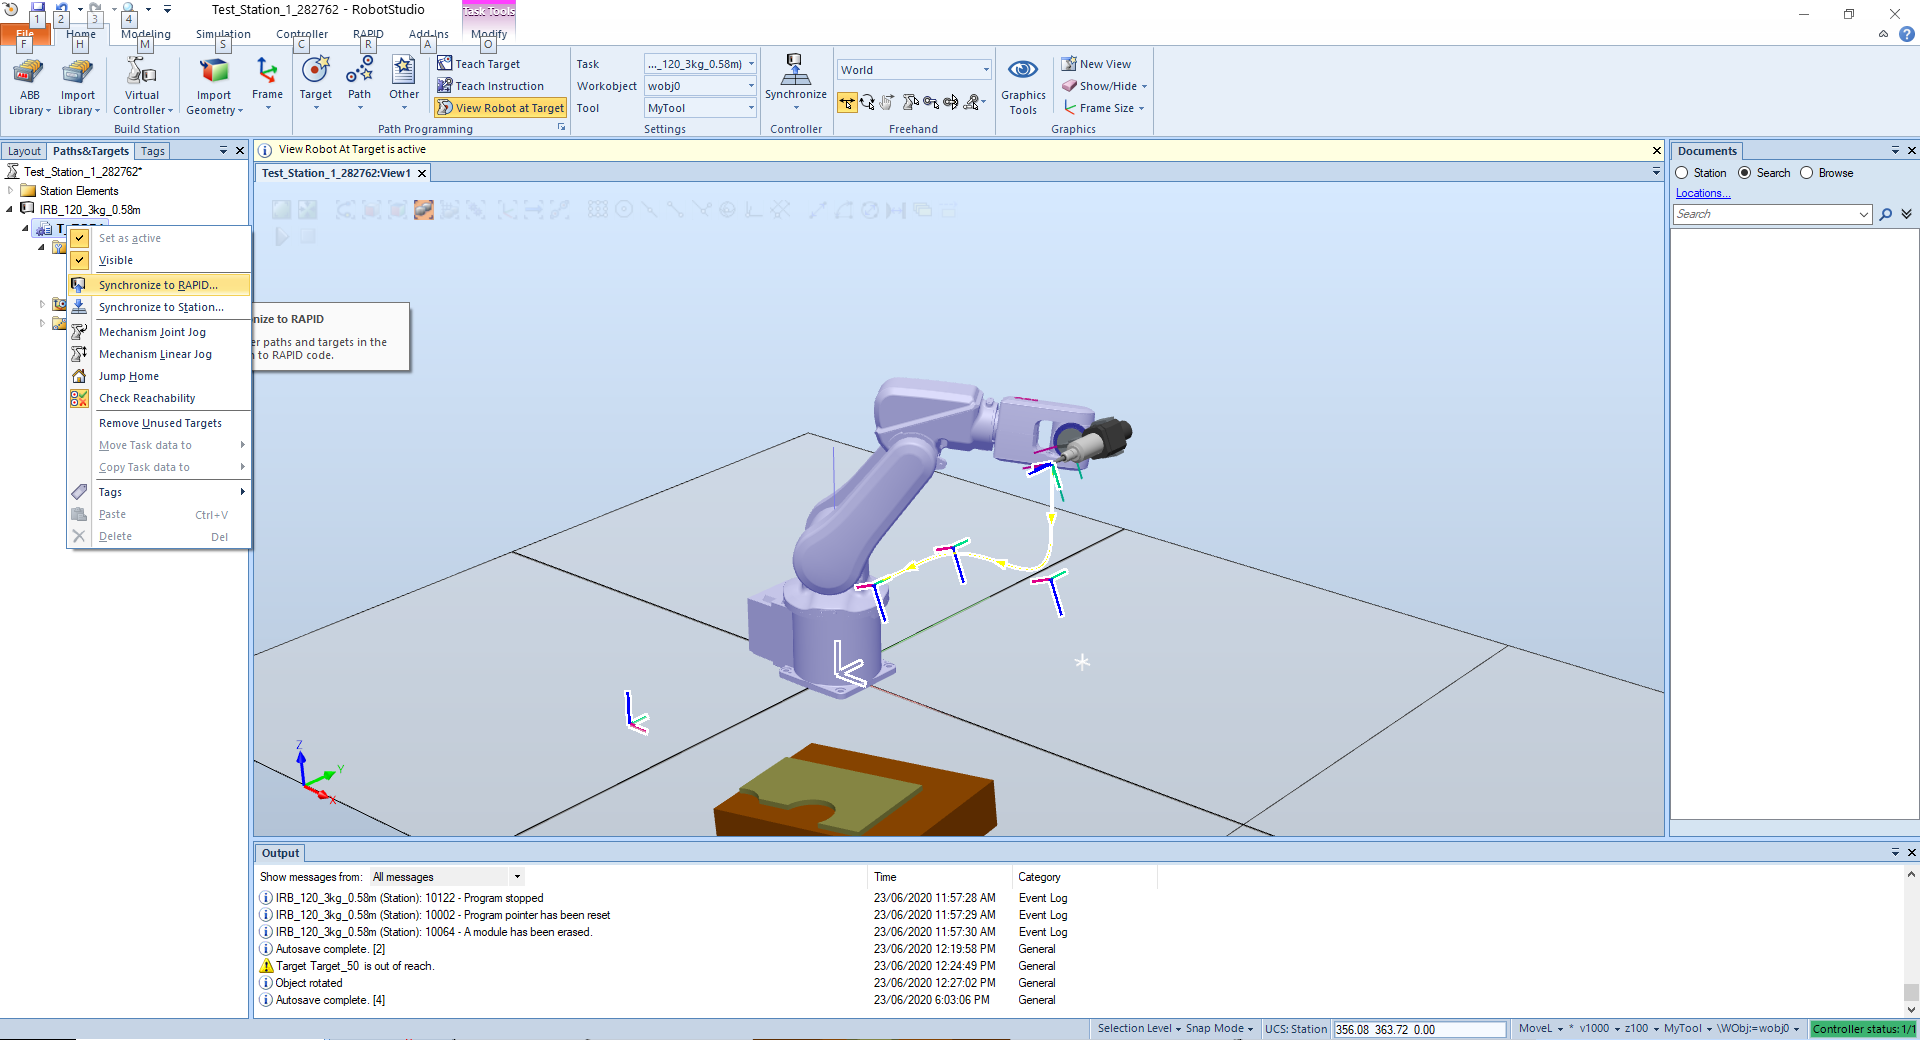The image size is (1920, 1040).
Task: Select the Station radio button
Action: (x=1682, y=173)
